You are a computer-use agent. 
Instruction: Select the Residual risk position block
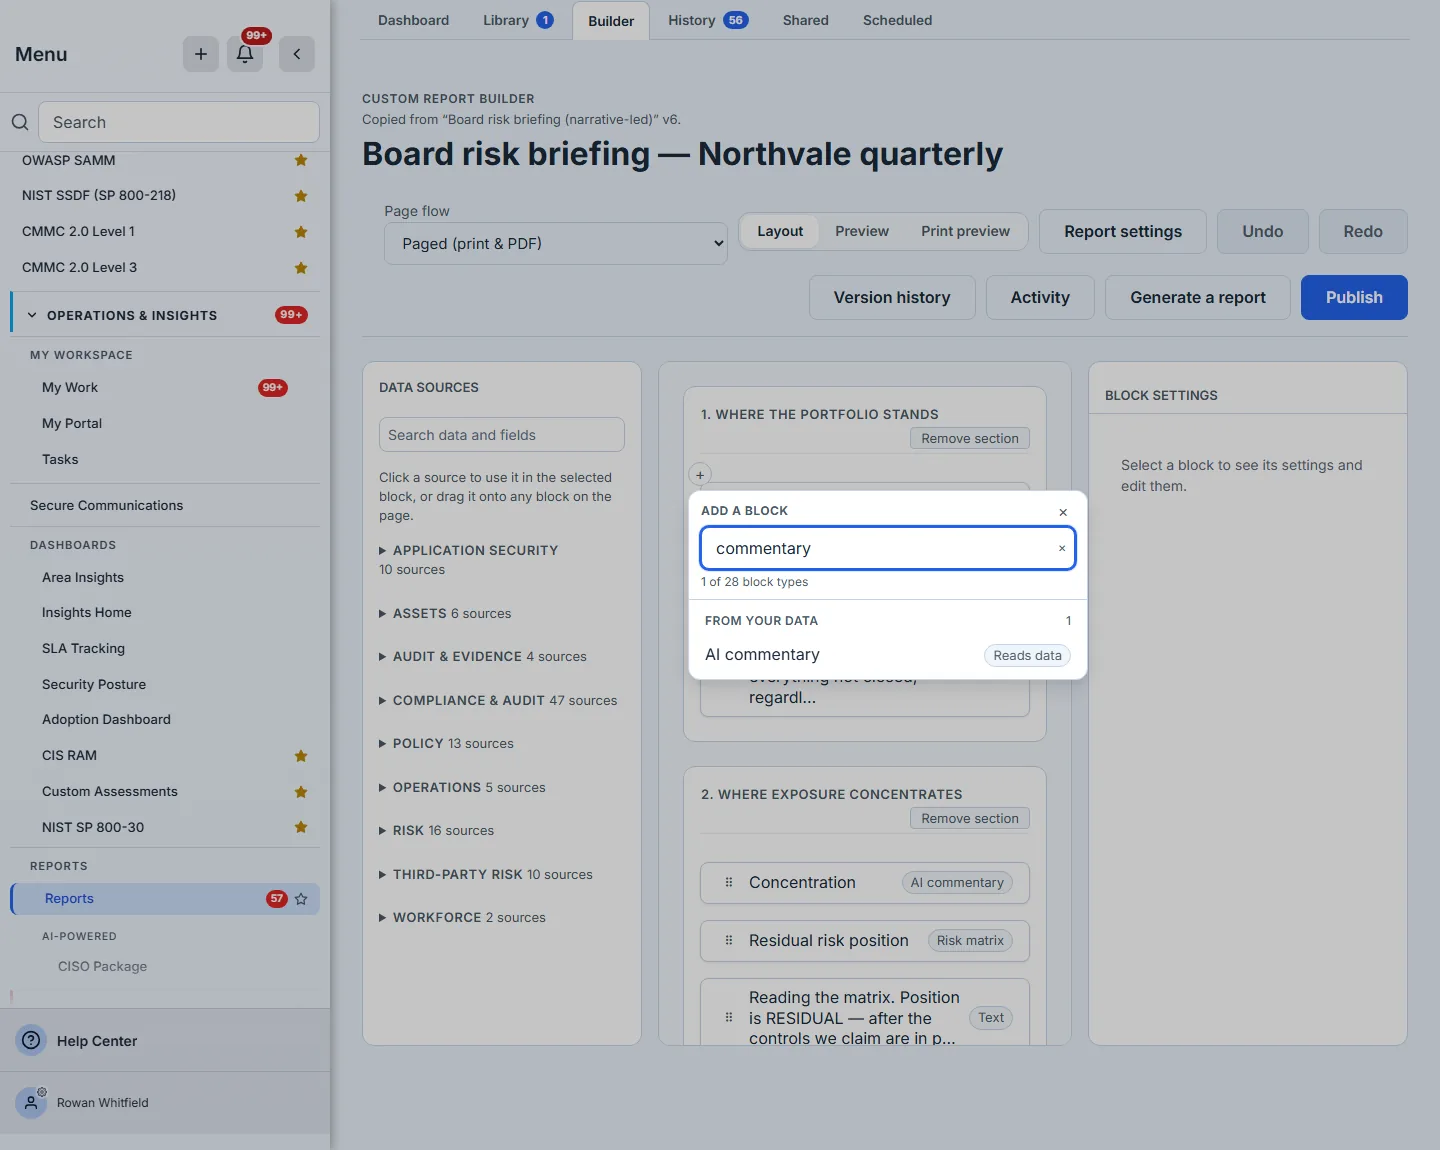point(865,941)
